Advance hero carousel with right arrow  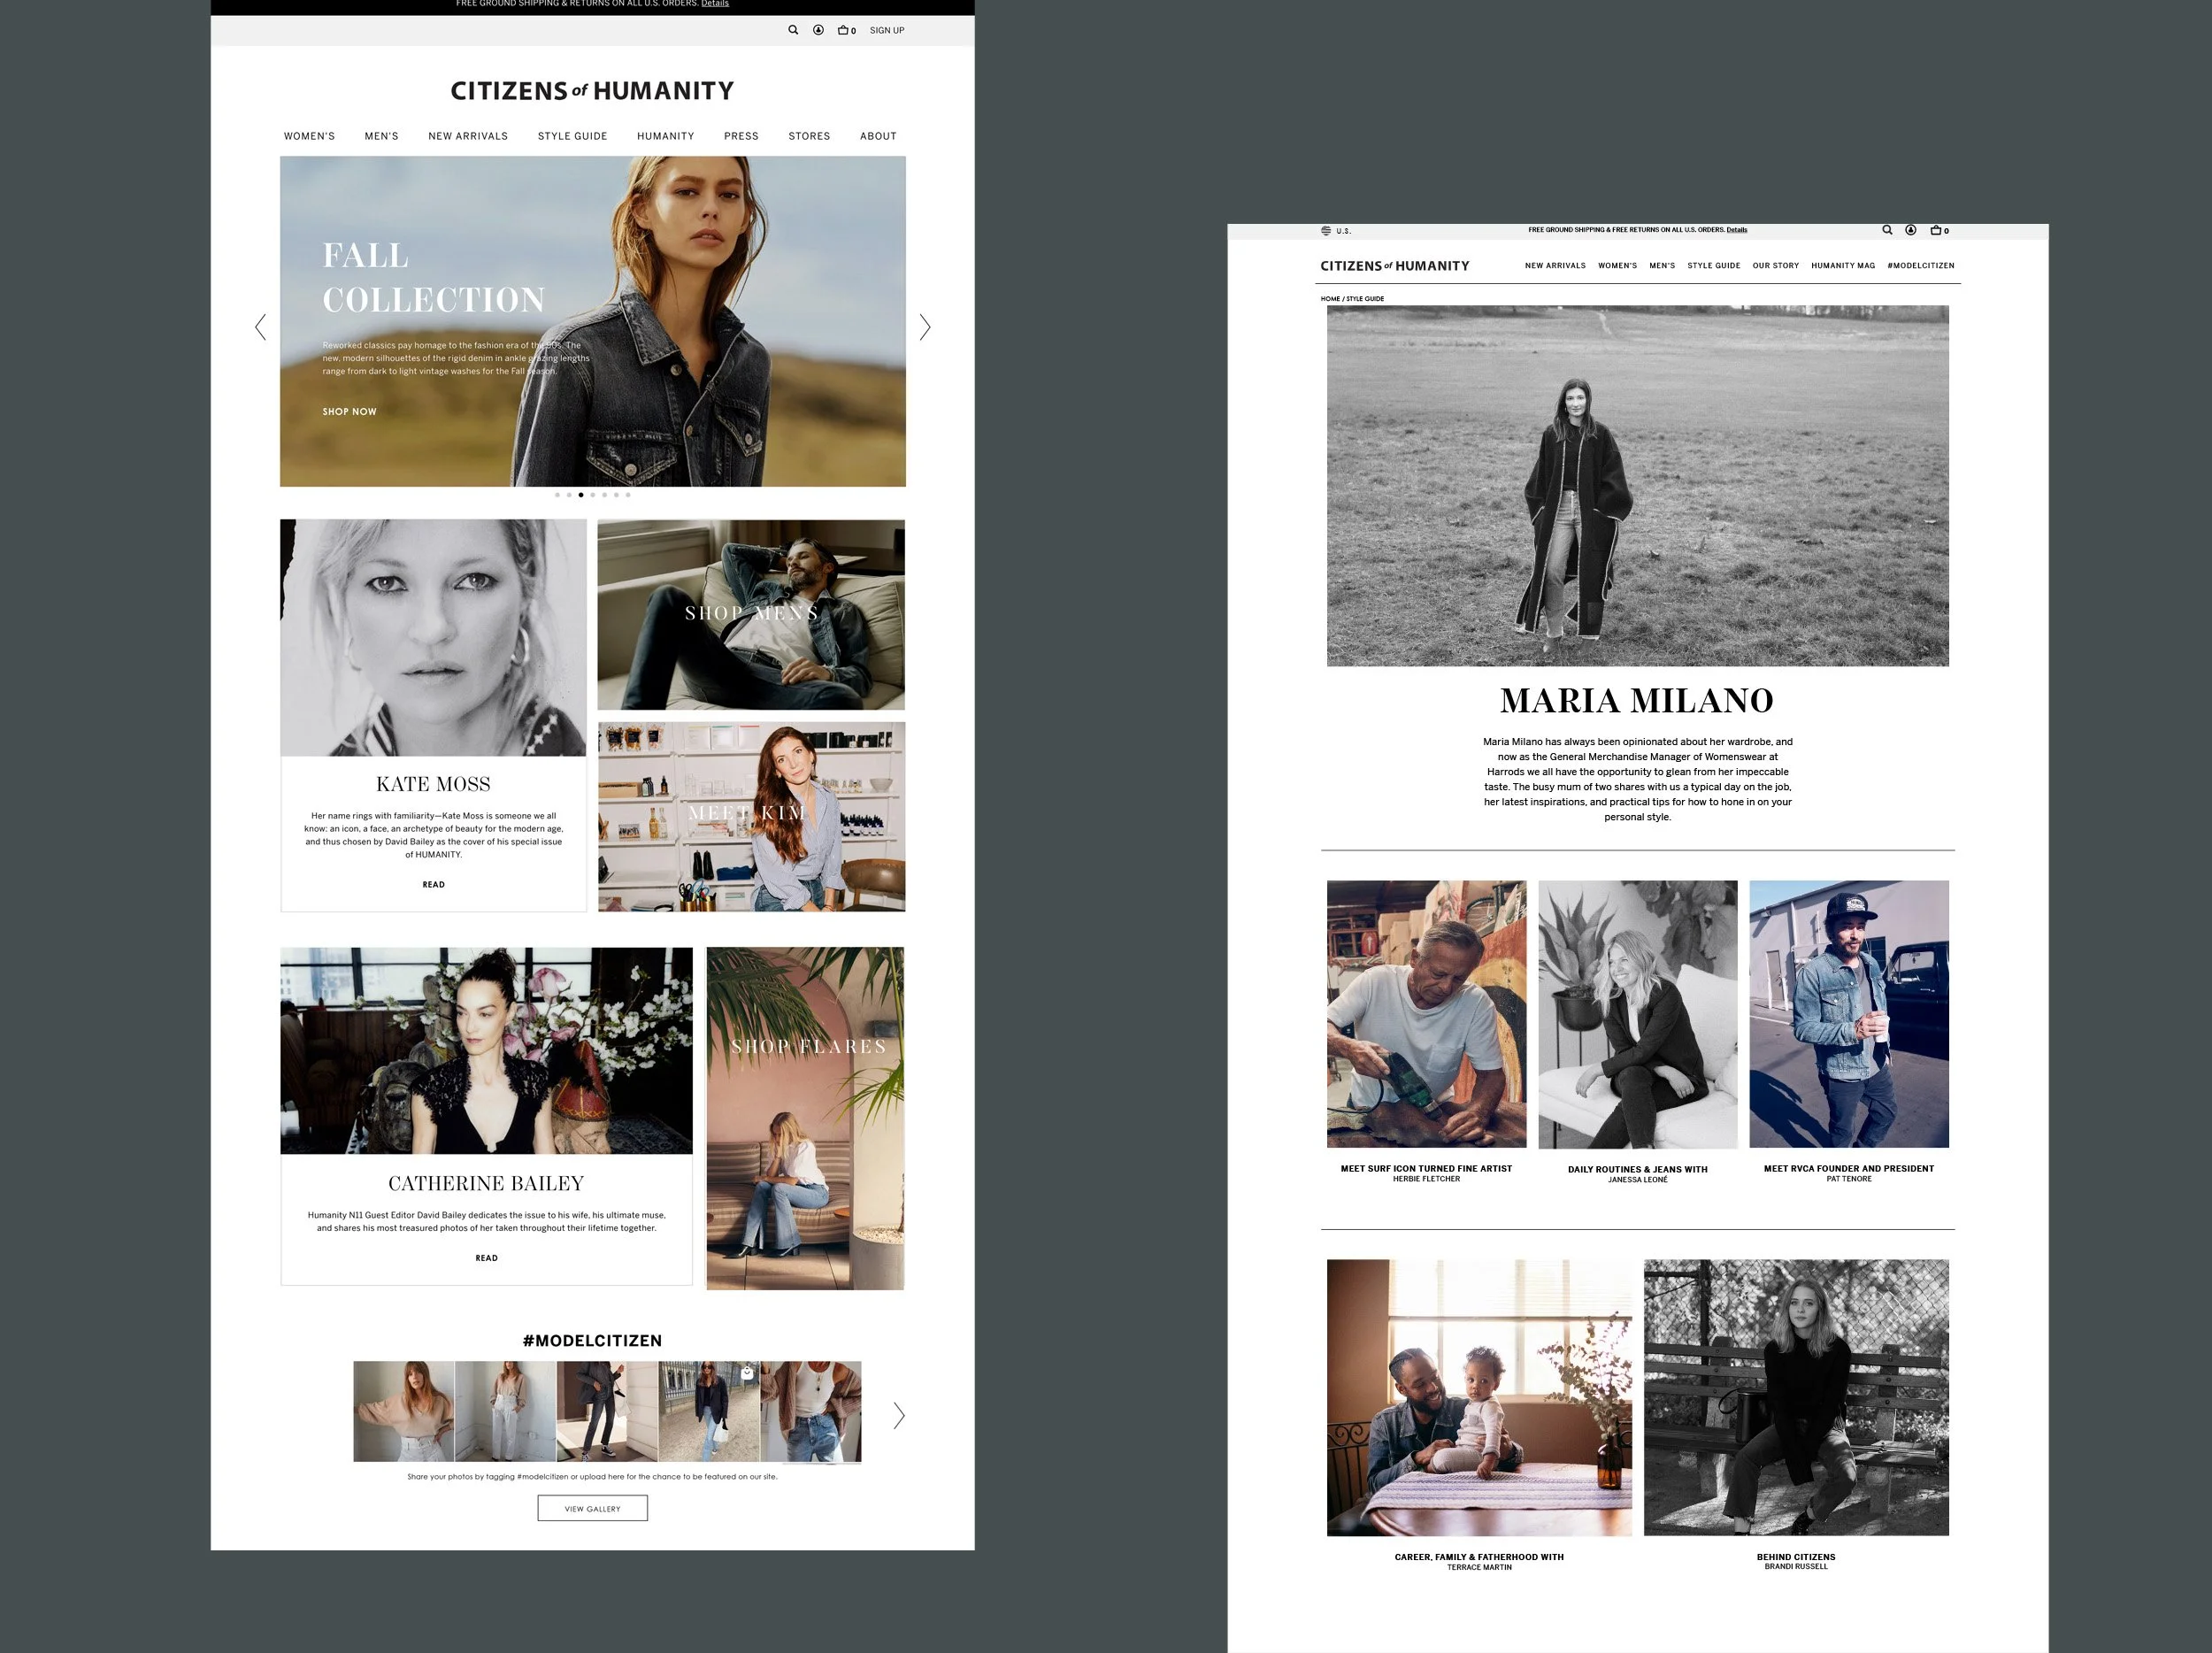925,327
